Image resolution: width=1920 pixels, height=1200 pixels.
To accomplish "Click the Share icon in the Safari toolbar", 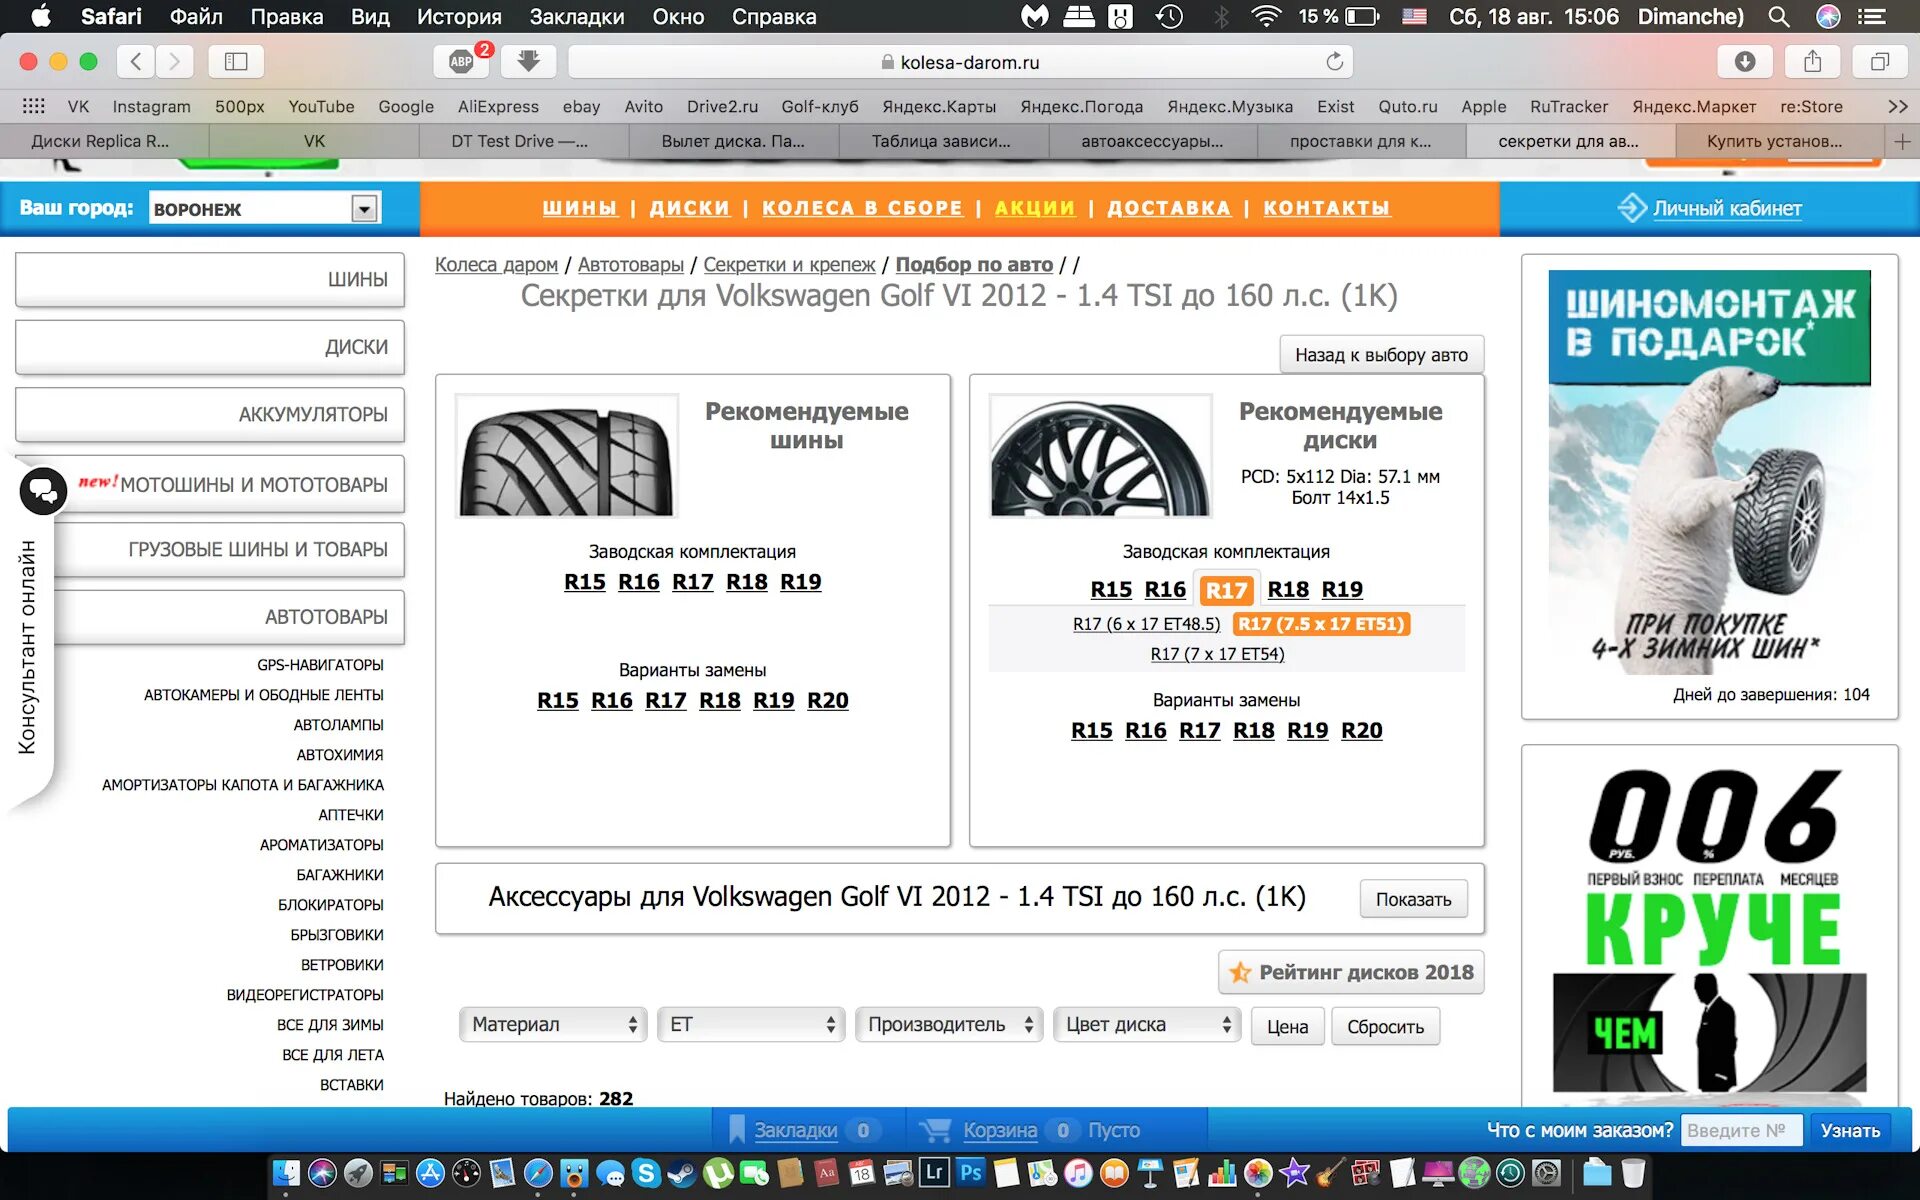I will [x=1812, y=62].
